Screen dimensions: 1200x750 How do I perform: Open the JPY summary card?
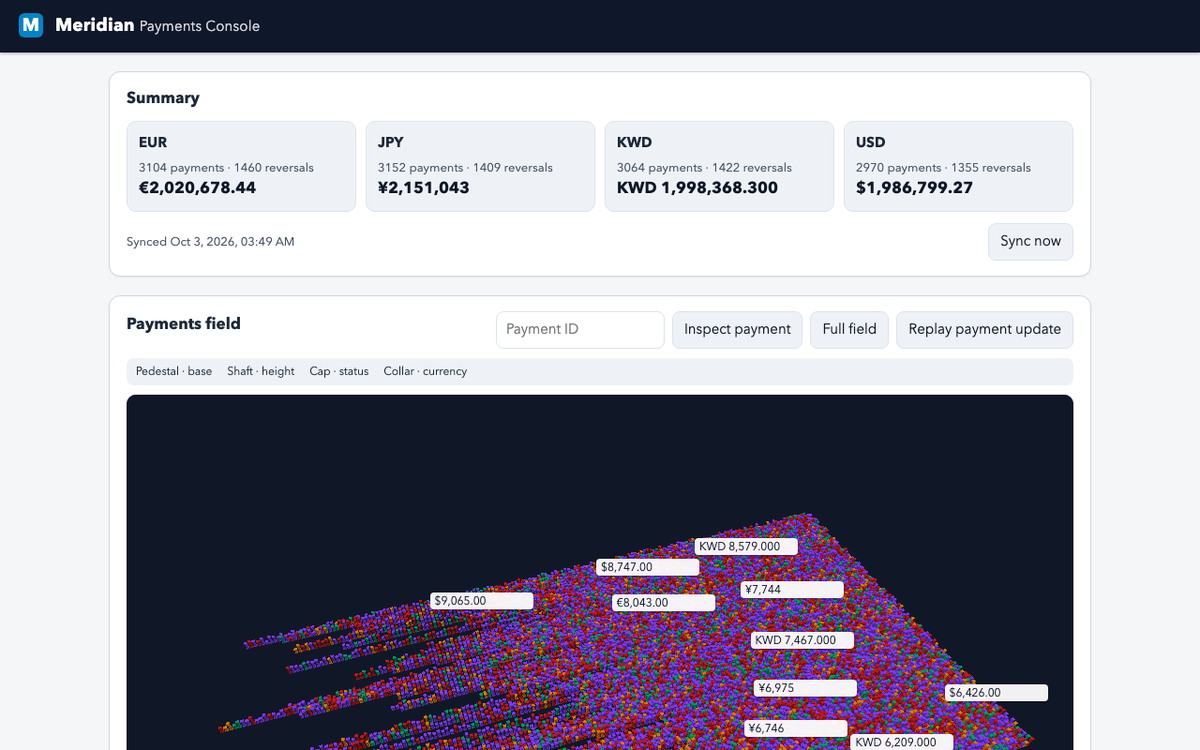(480, 167)
